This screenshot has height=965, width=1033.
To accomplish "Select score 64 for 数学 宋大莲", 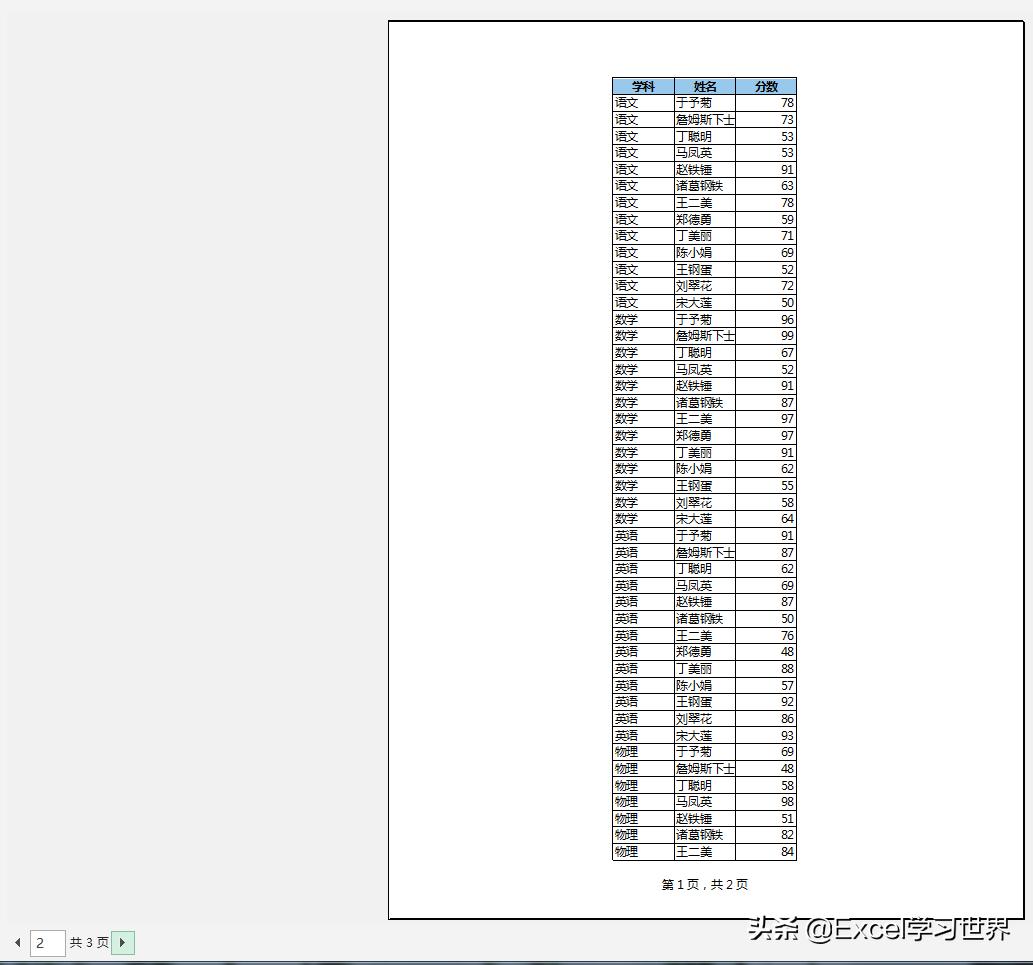I will (x=766, y=519).
